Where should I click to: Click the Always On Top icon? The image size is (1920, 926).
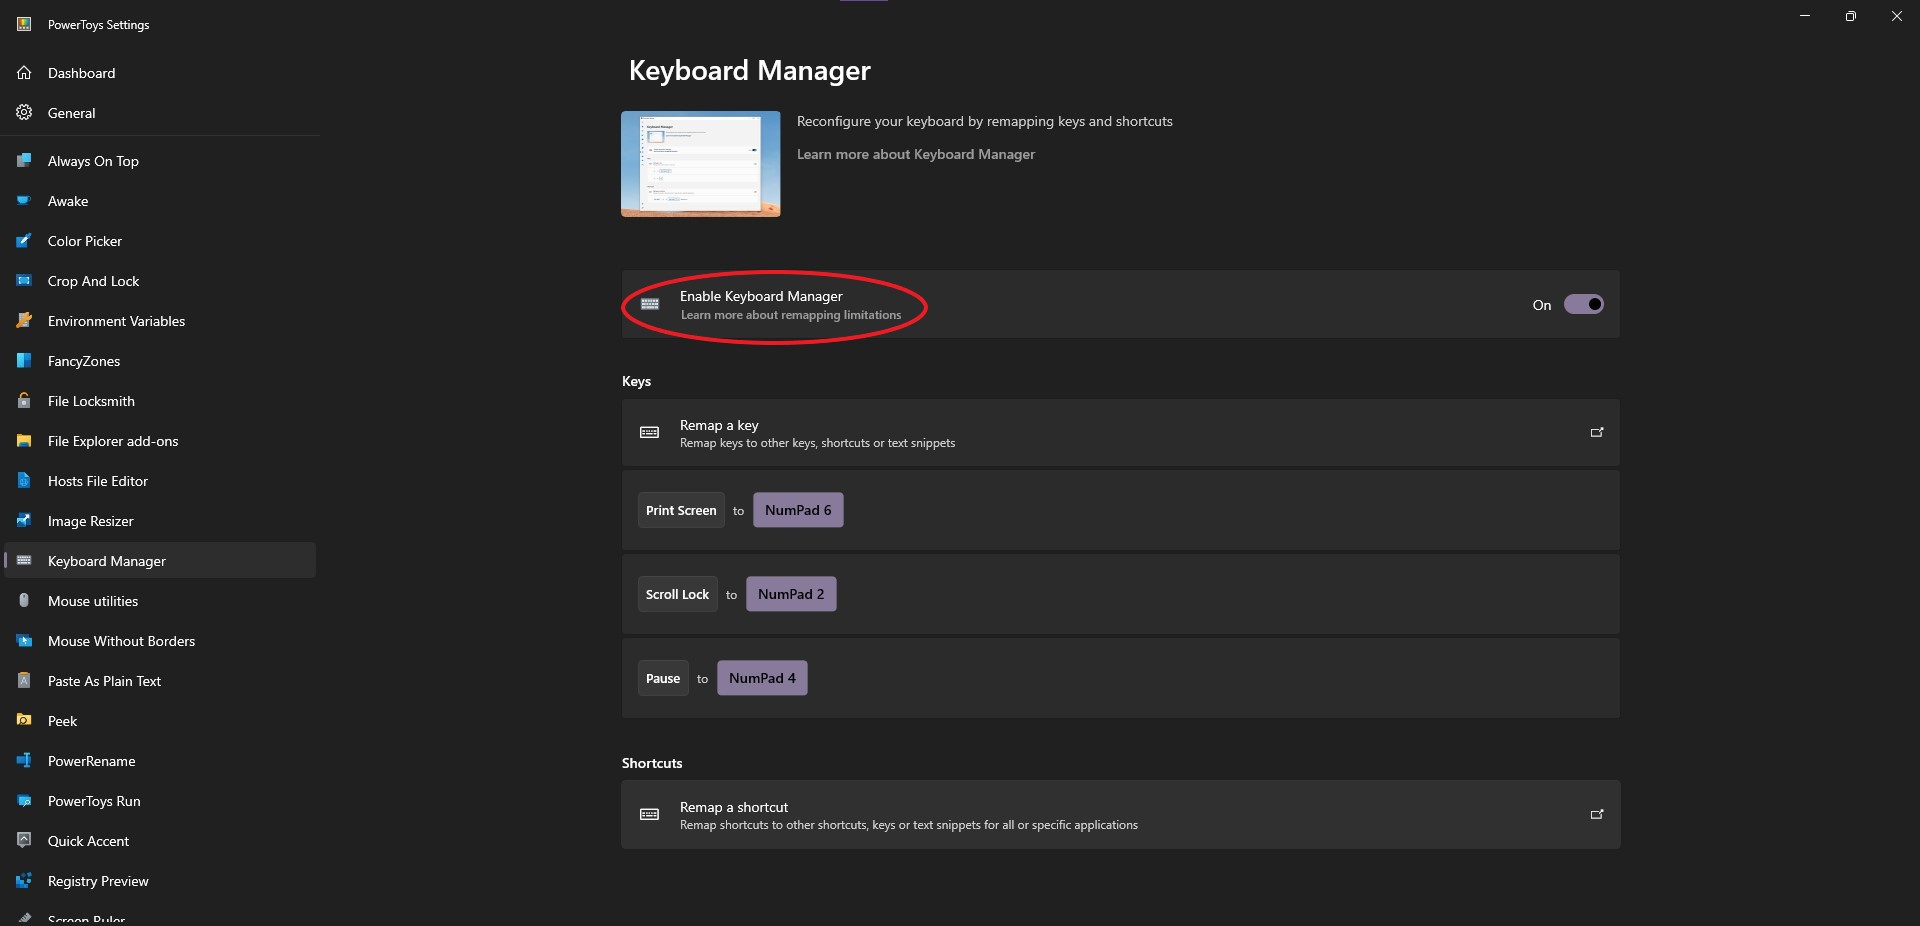[x=24, y=161]
